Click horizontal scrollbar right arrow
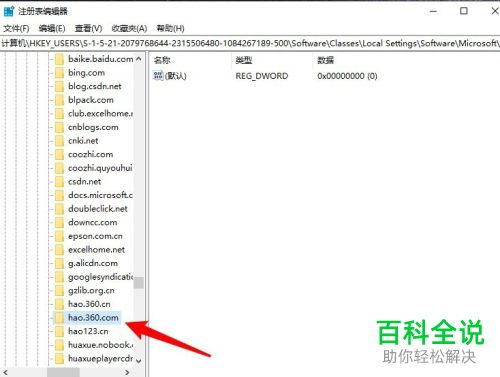This screenshot has width=500, height=377. point(127,372)
